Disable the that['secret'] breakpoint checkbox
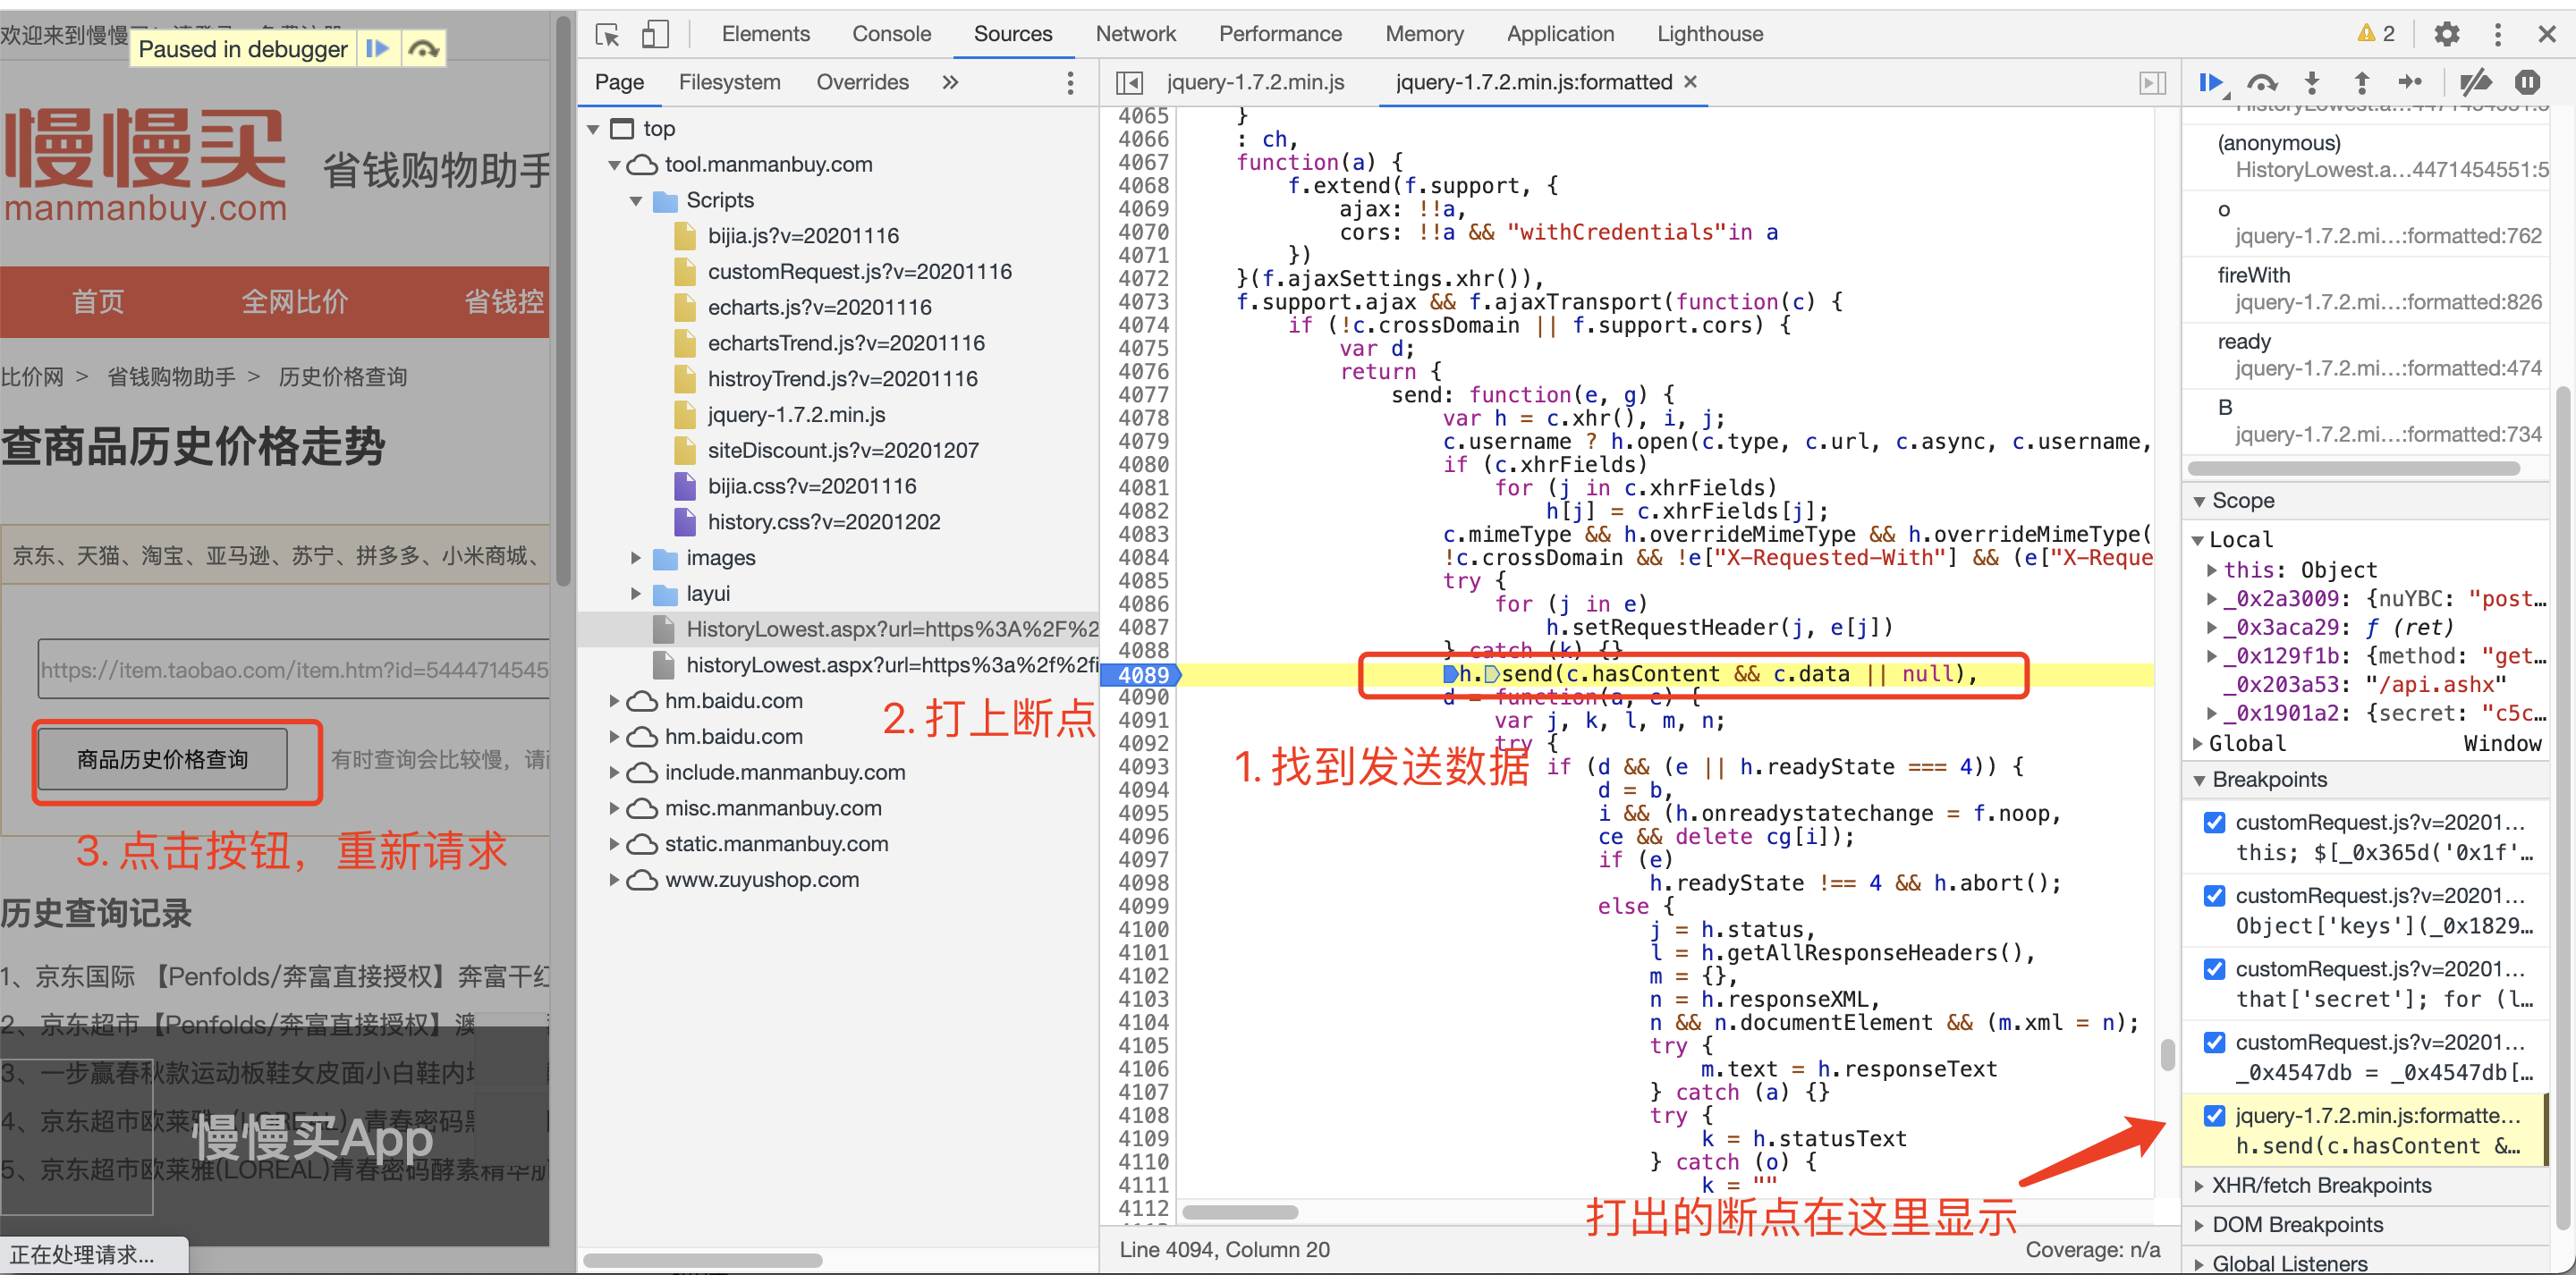Image resolution: width=2576 pixels, height=1275 pixels. [x=2214, y=969]
